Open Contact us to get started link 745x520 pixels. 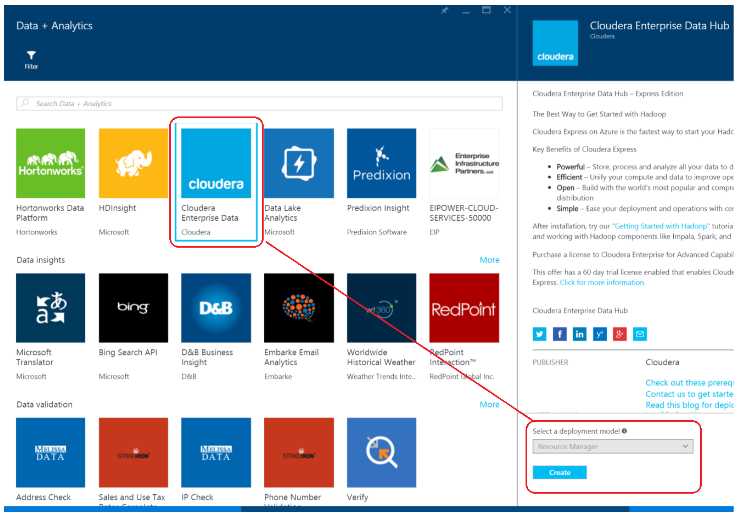coord(689,394)
